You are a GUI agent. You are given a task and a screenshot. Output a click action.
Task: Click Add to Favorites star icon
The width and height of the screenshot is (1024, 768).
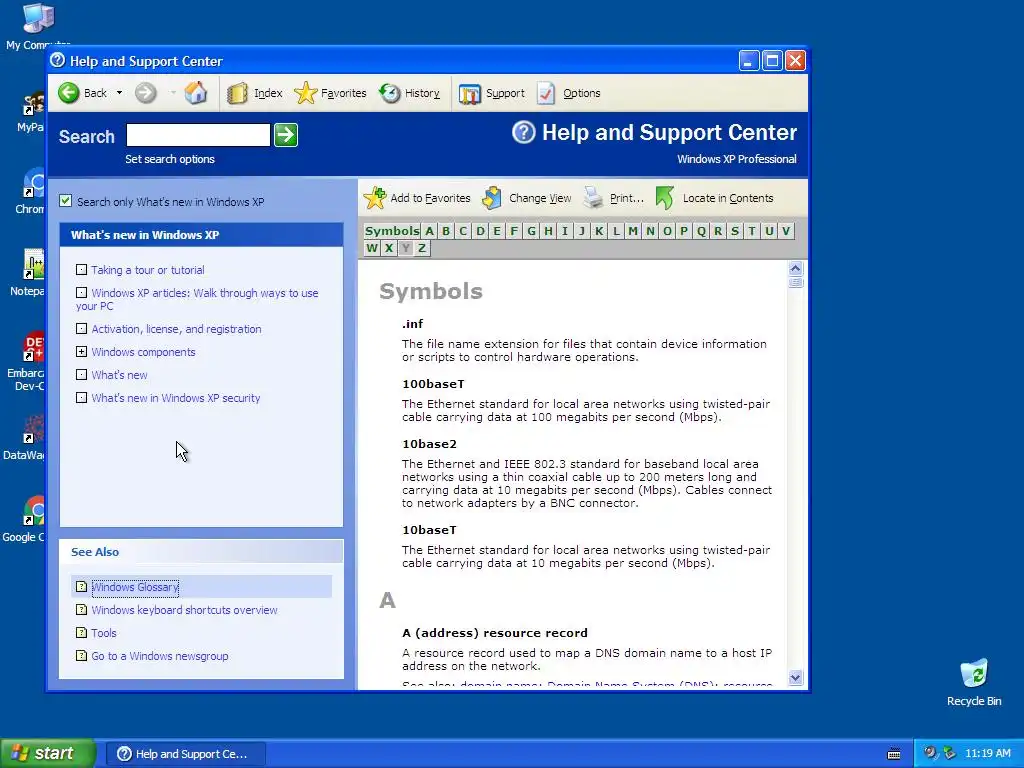tap(375, 197)
